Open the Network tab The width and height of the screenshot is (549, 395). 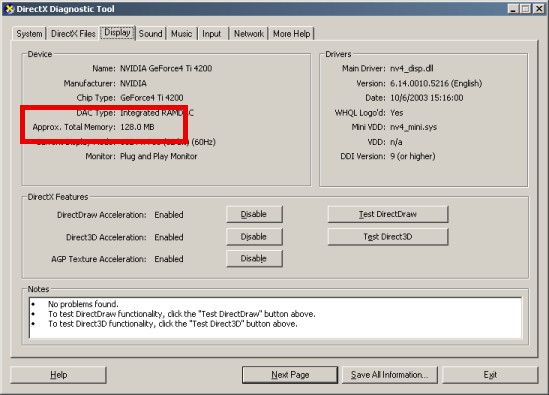249,34
